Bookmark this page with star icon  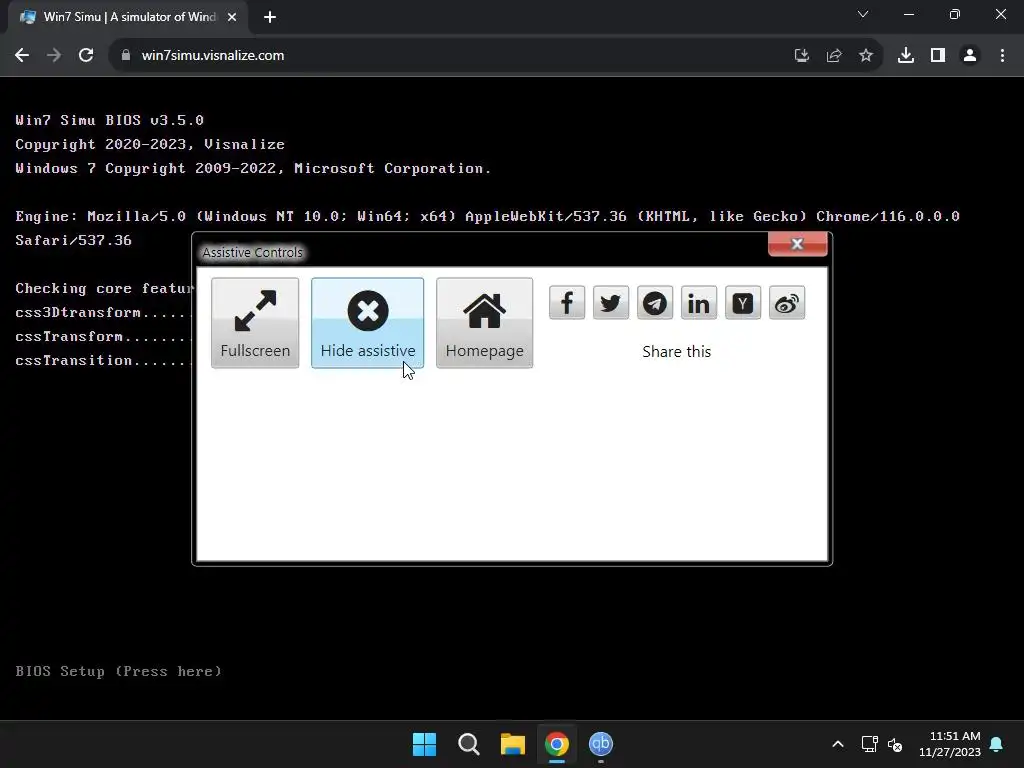(x=865, y=56)
